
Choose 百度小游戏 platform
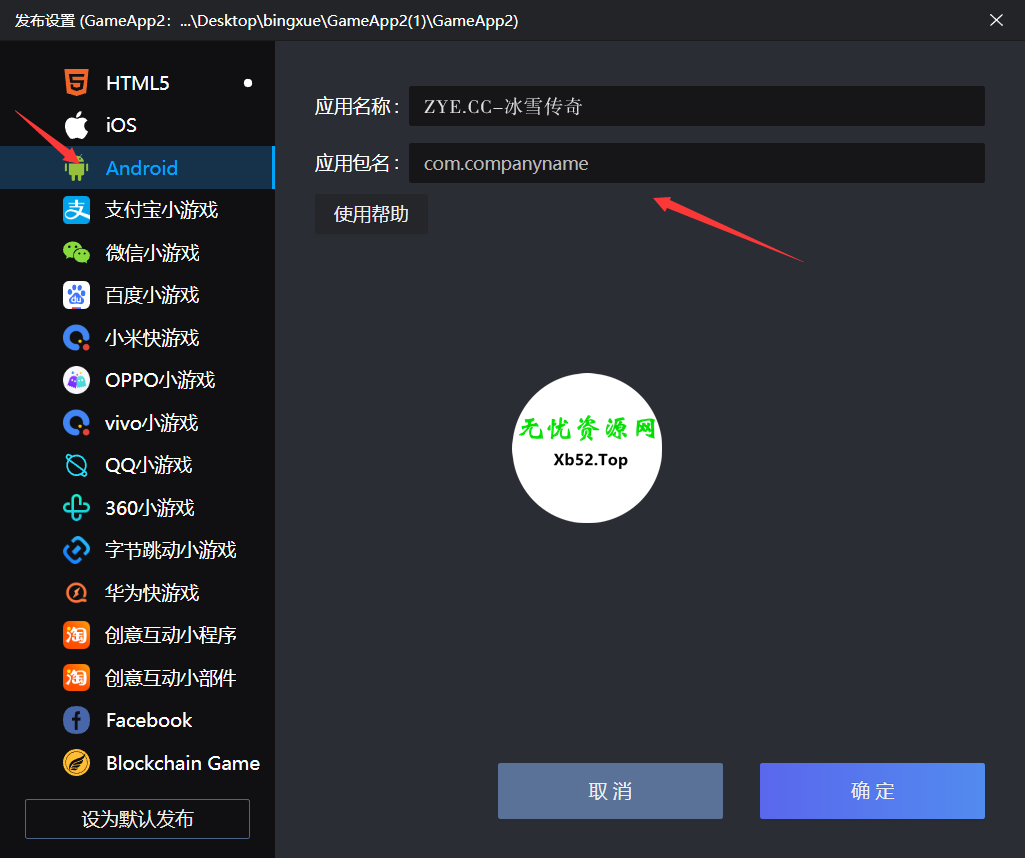pos(137,295)
